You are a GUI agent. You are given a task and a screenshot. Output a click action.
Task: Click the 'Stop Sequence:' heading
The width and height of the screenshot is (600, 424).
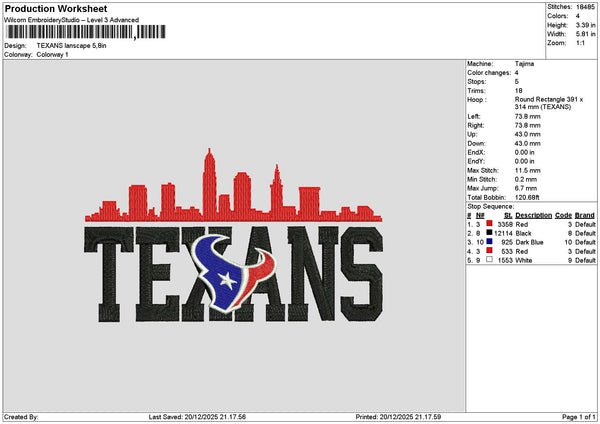(491, 207)
